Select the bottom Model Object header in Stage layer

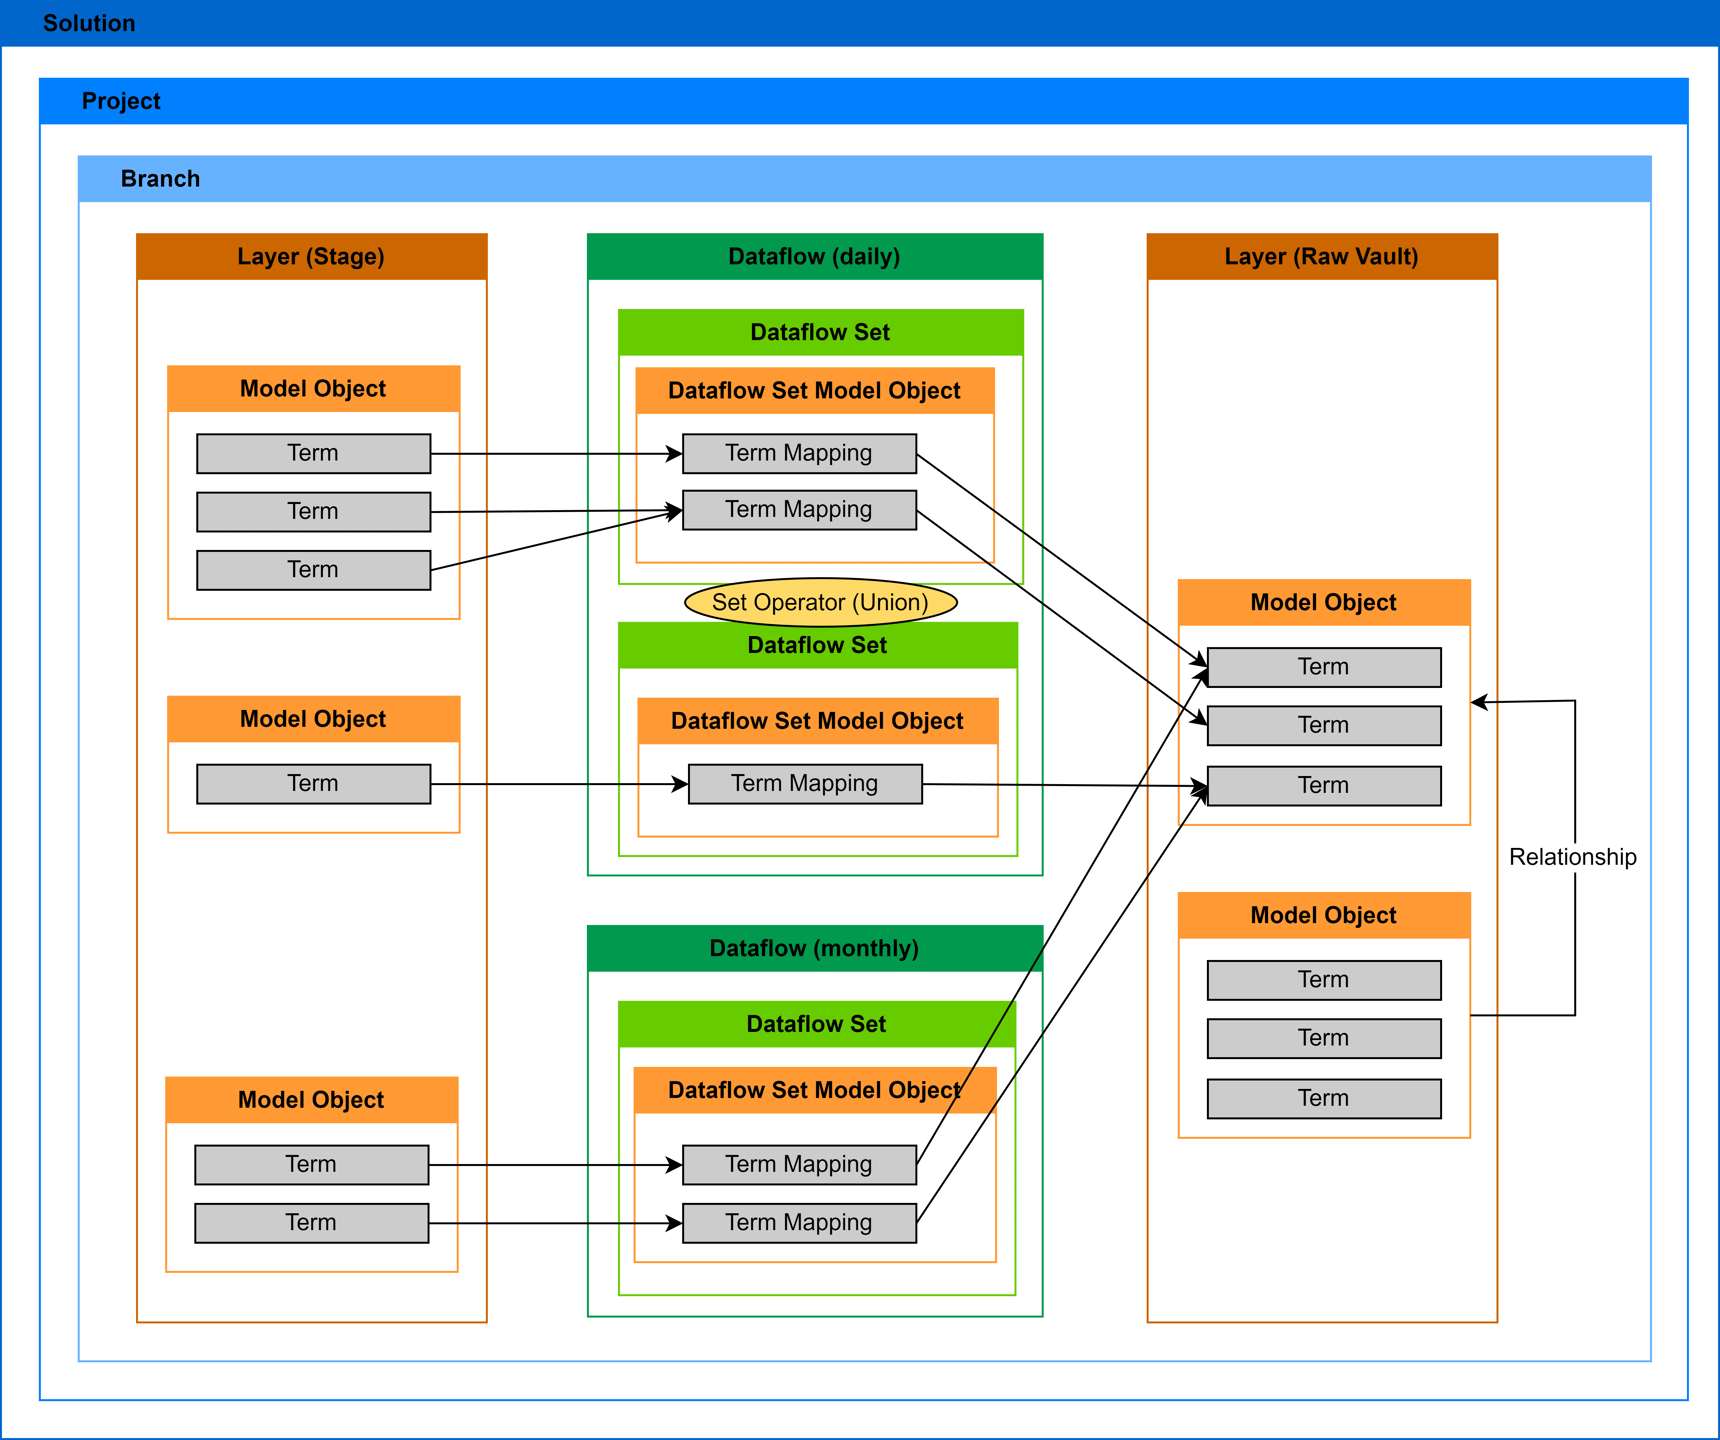(311, 1100)
